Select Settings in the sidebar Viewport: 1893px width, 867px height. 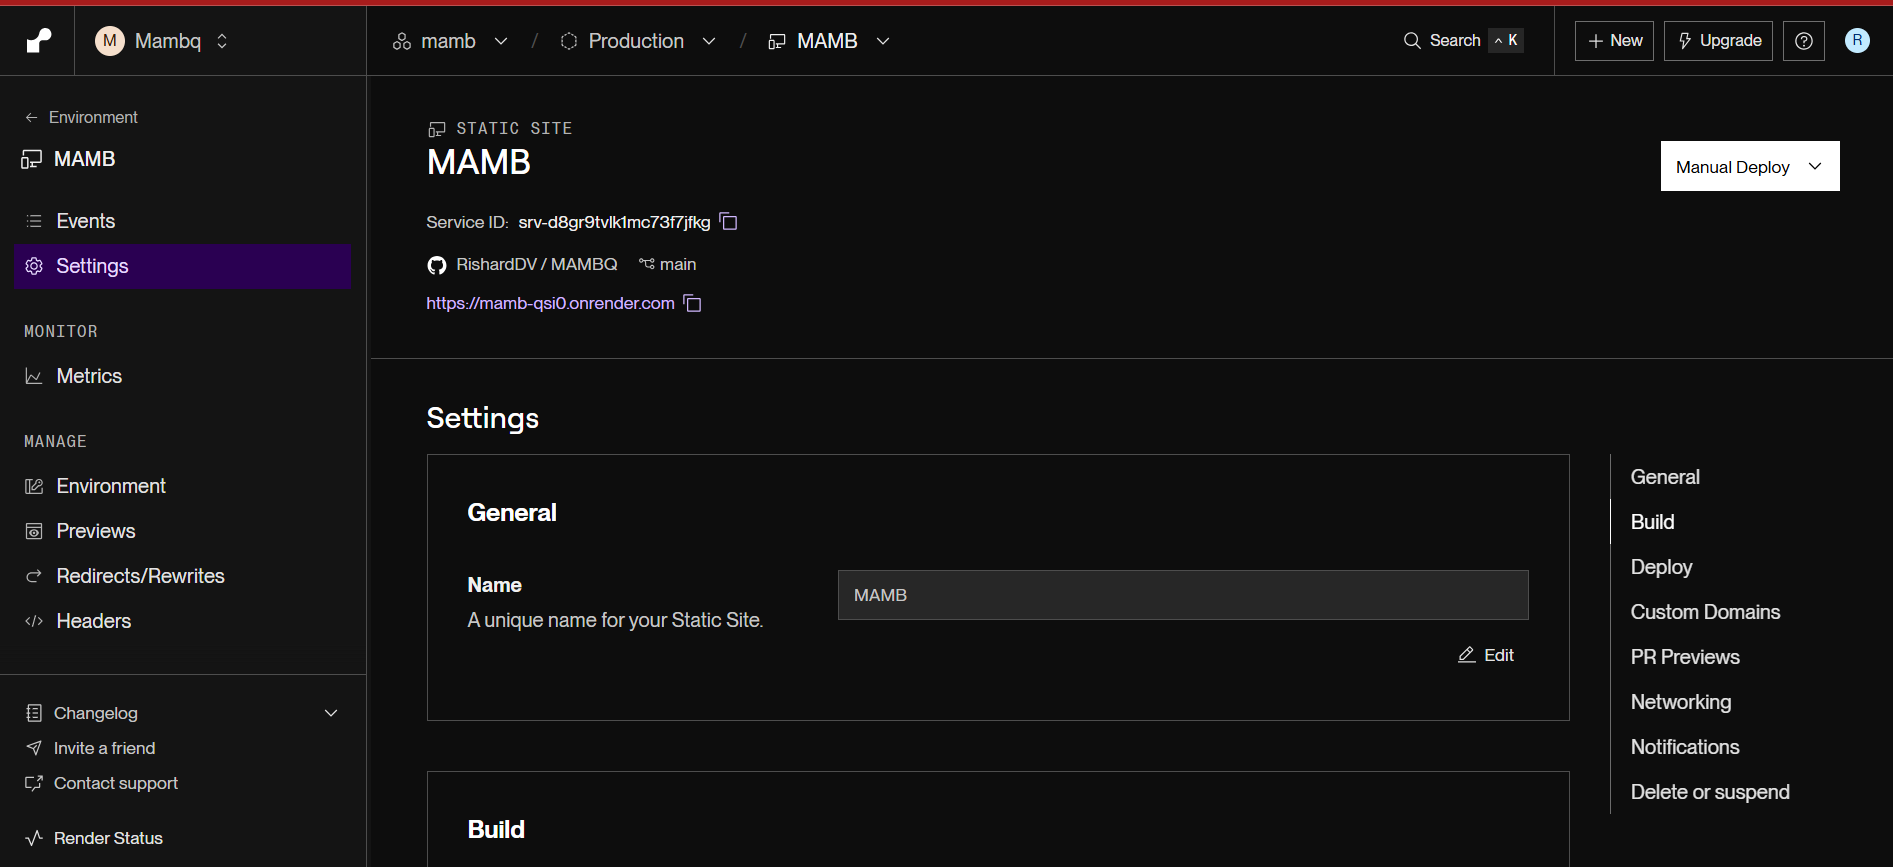[183, 266]
